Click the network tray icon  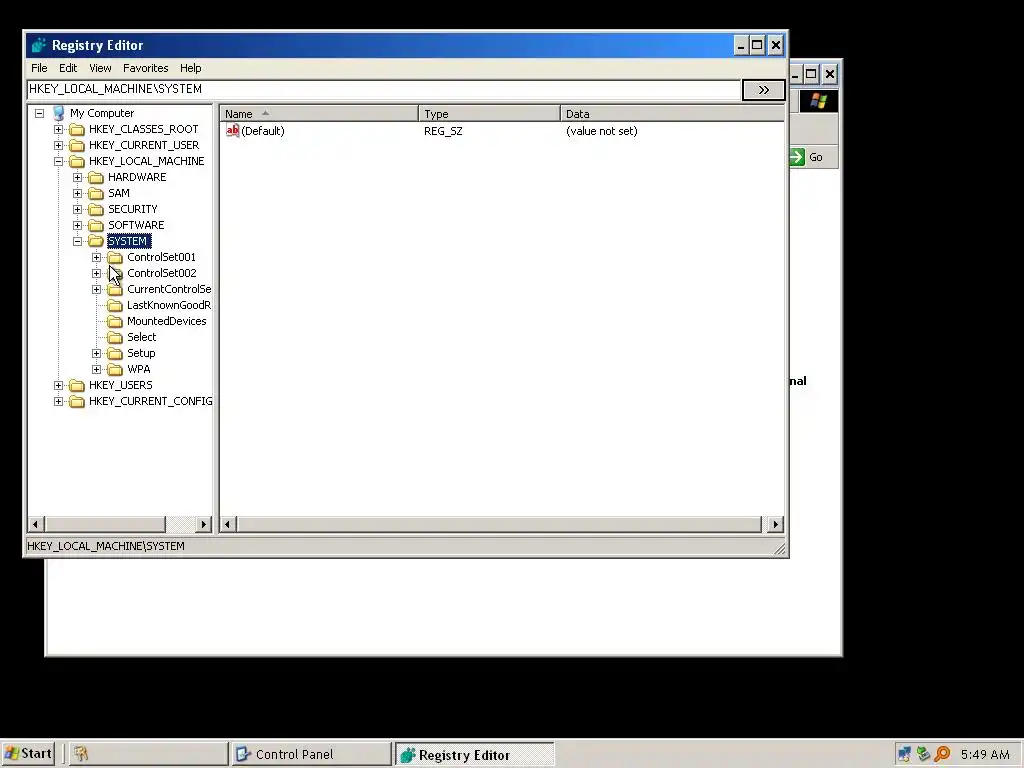[x=904, y=754]
